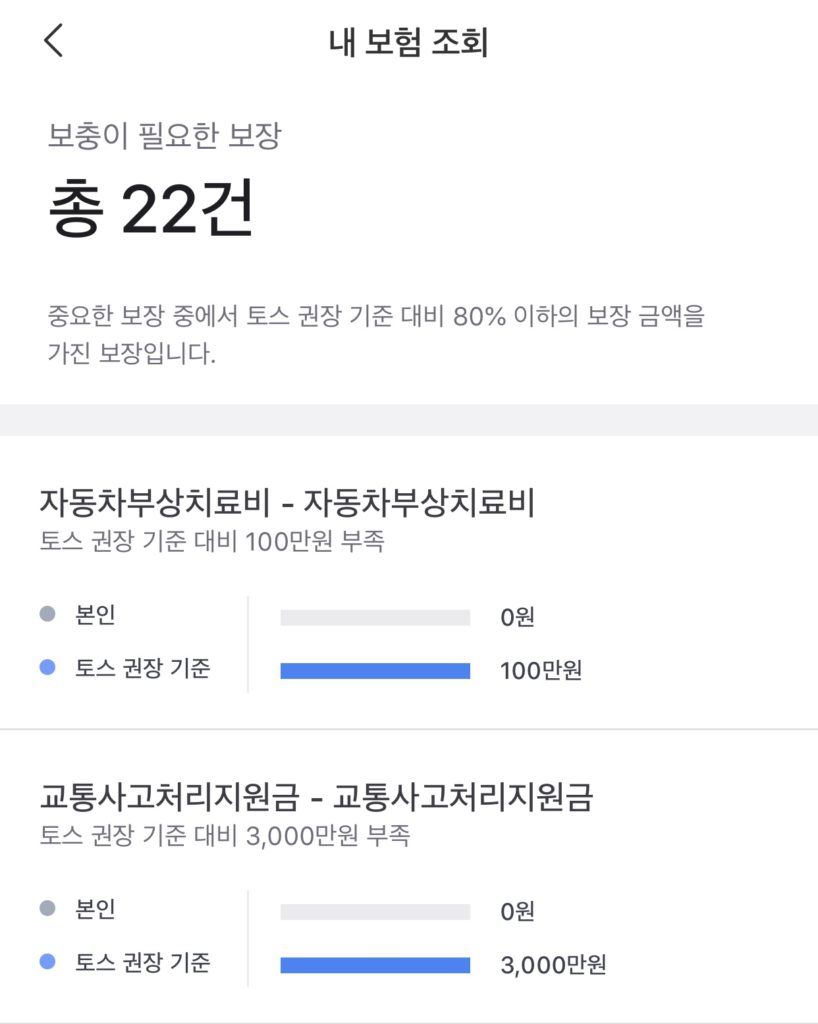Open the 자동차부상치료비 coverage item title
The height and width of the screenshot is (1024, 818).
287,502
